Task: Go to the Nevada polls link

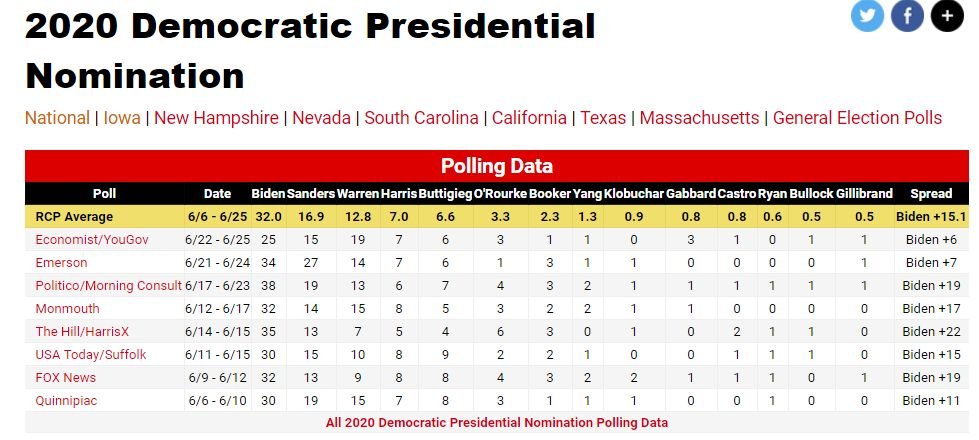Action: tap(321, 118)
